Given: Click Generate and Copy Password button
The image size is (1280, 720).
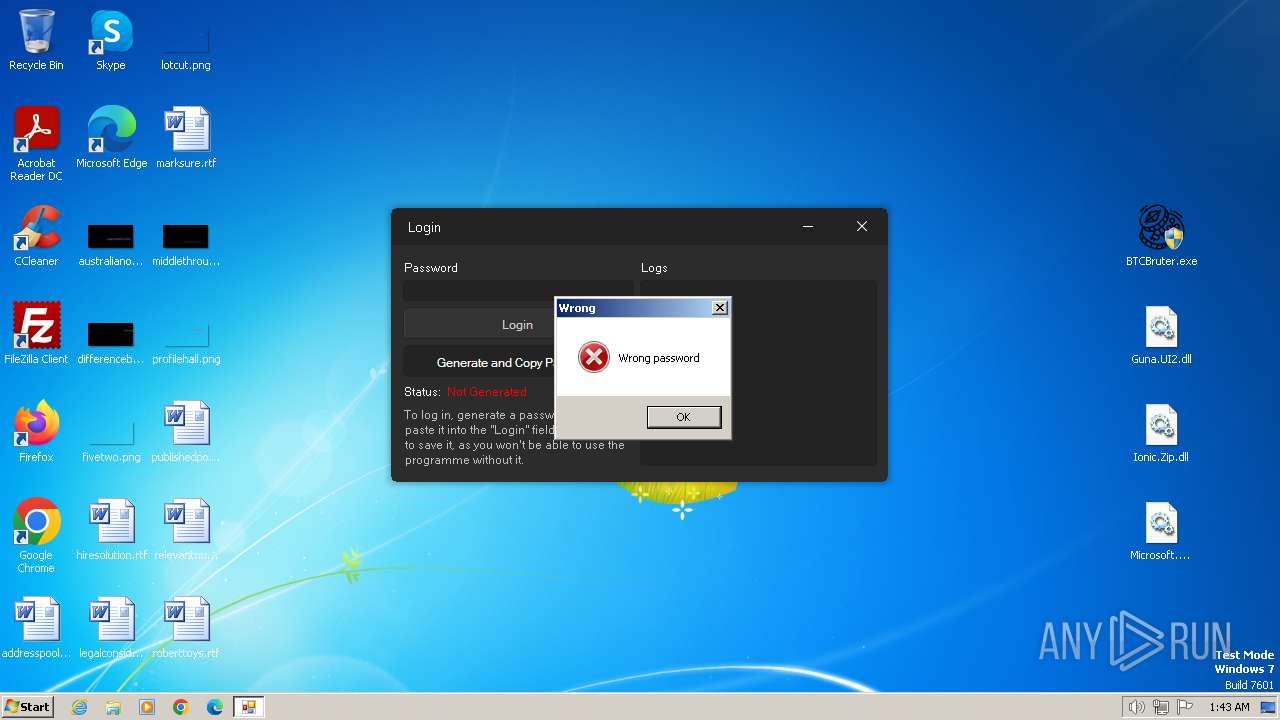Looking at the screenshot, I should [479, 362].
